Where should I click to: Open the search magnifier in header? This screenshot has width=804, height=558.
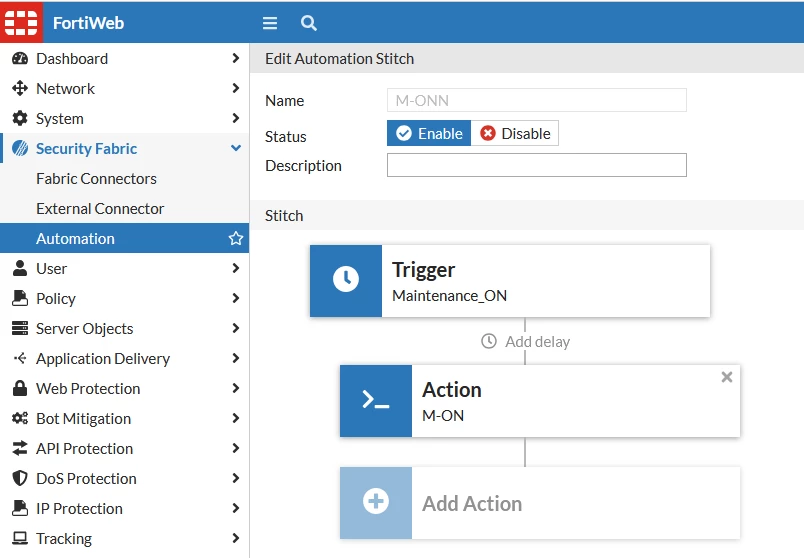tap(308, 23)
